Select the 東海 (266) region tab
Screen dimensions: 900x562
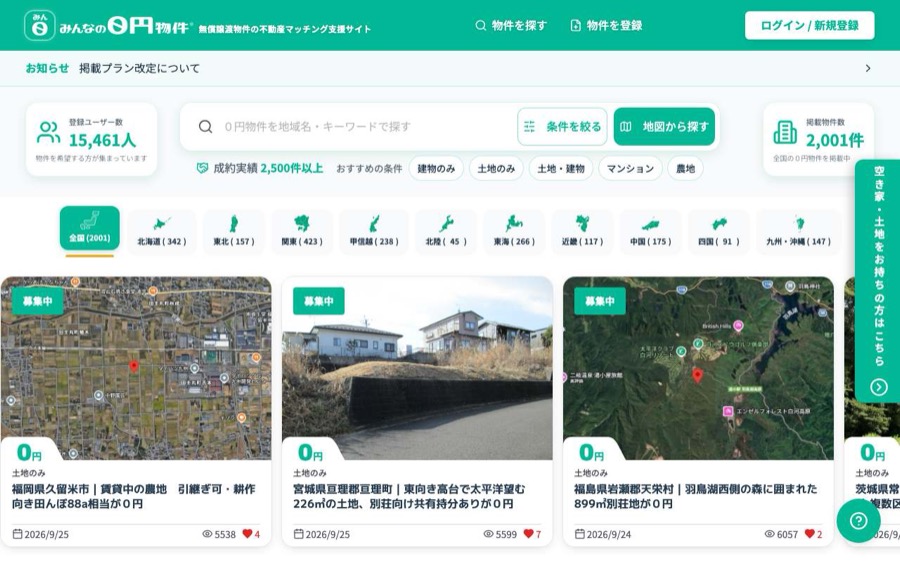click(514, 231)
